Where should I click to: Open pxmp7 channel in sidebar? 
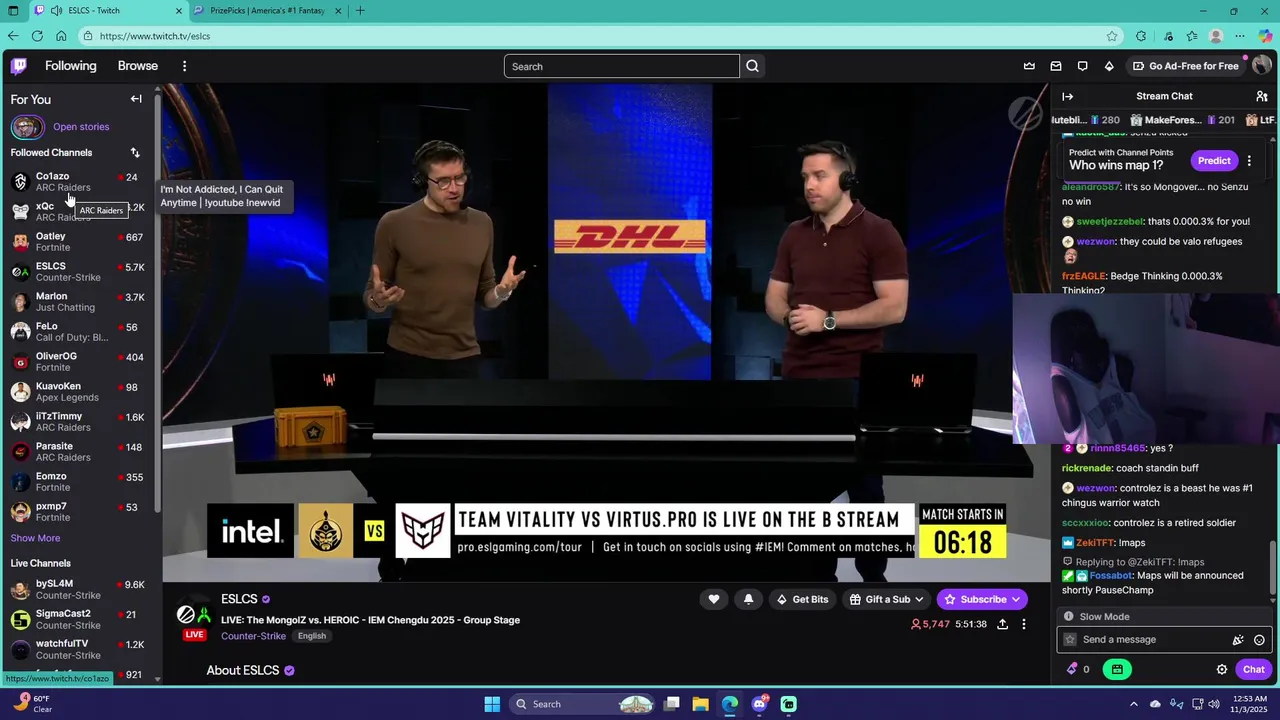[x=78, y=512]
